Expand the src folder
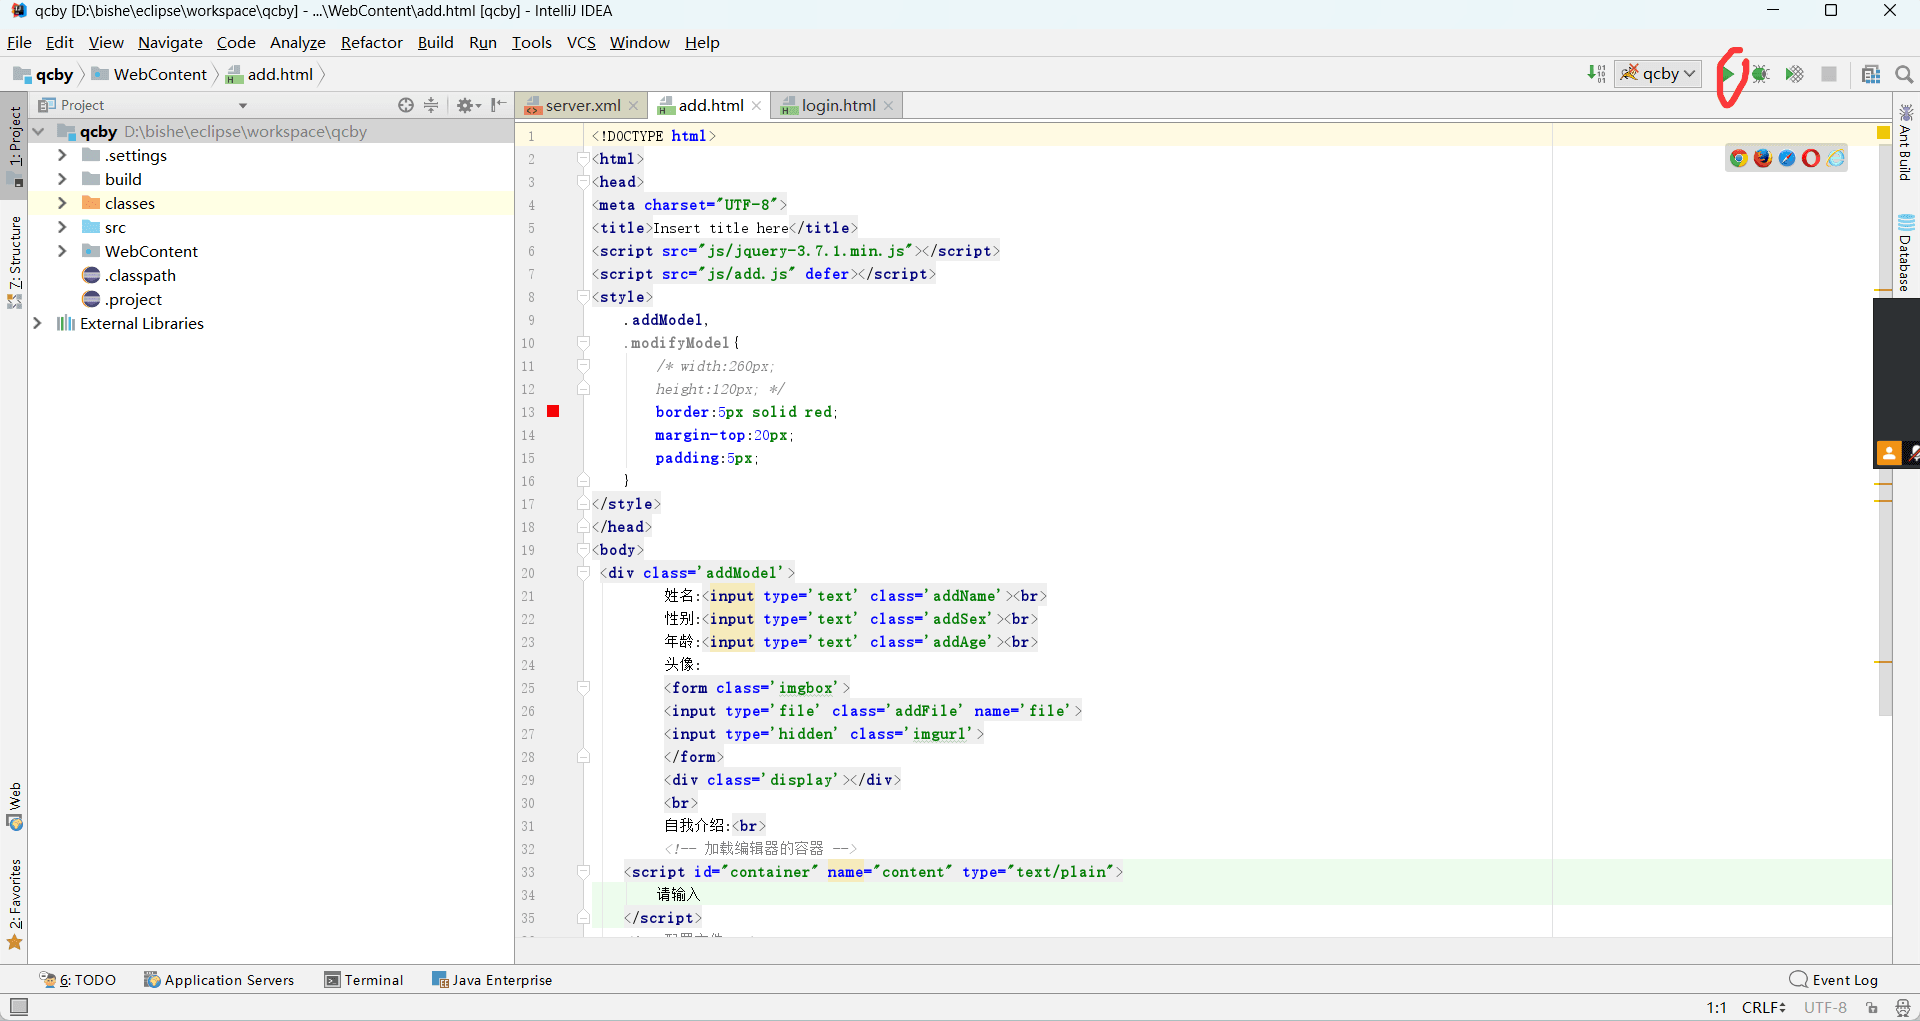The image size is (1920, 1021). [x=62, y=227]
